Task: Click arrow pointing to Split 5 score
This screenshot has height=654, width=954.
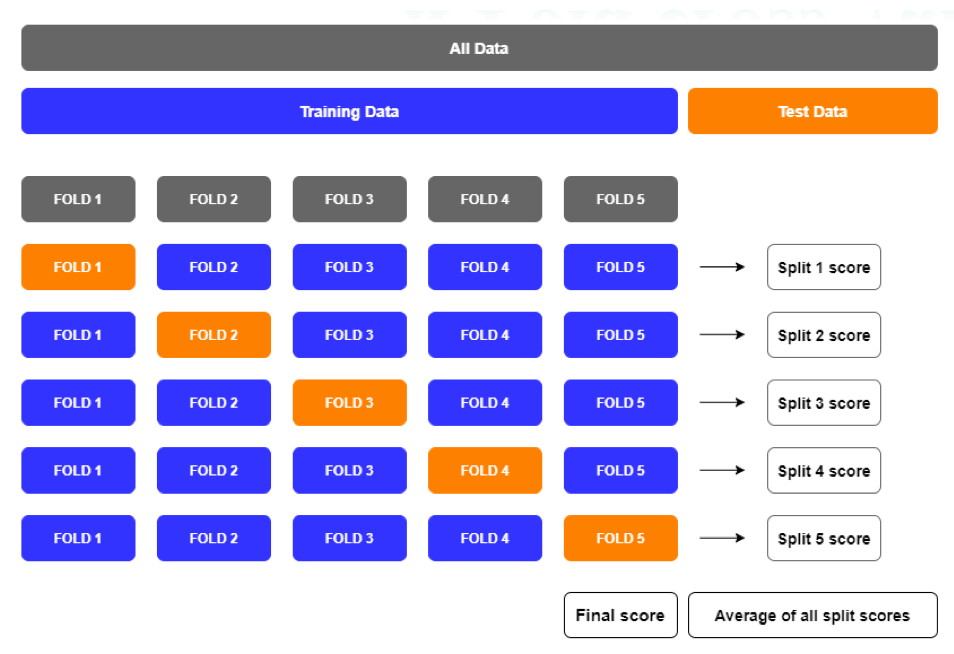Action: click(722, 538)
